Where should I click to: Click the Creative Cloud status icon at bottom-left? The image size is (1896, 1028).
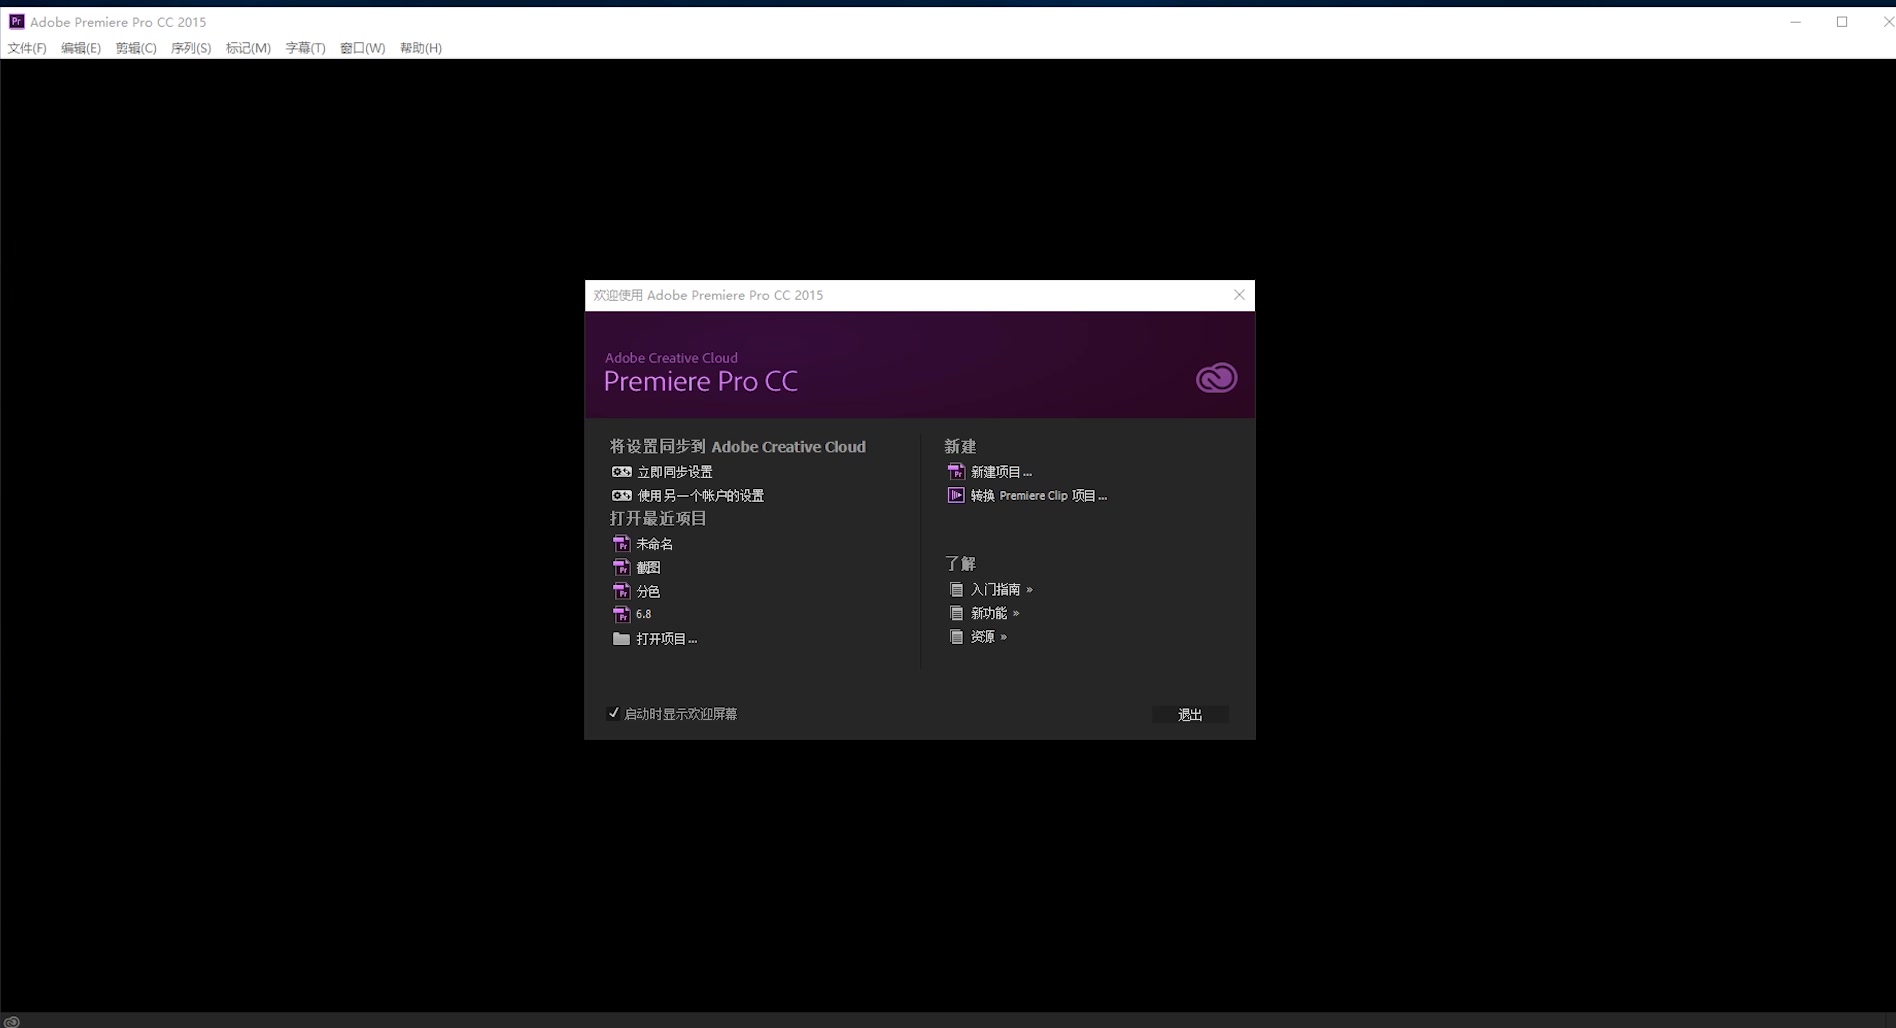coord(12,1022)
